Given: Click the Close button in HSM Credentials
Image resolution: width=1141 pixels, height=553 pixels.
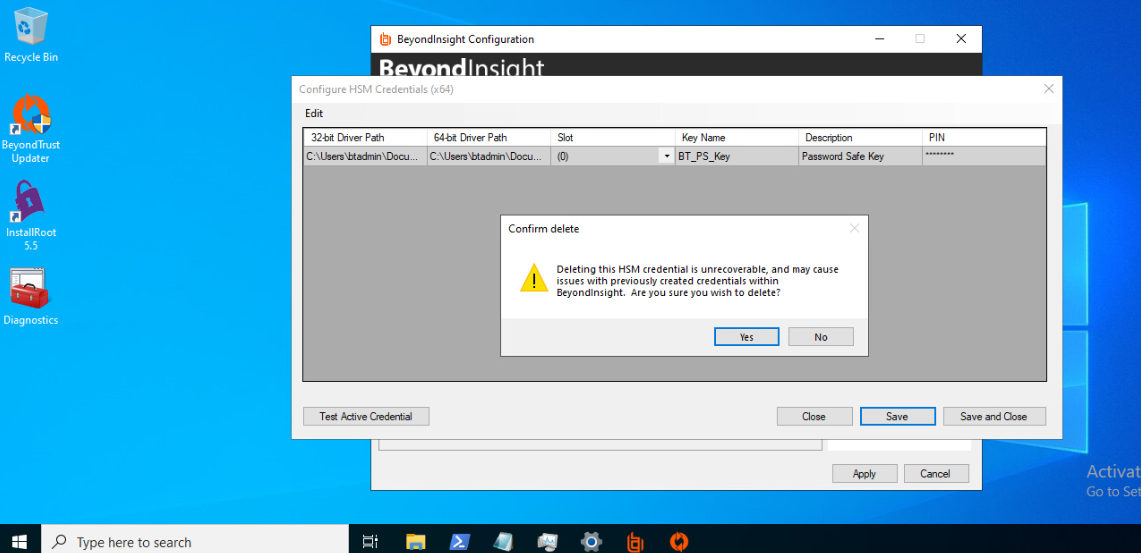Looking at the screenshot, I should tap(814, 416).
